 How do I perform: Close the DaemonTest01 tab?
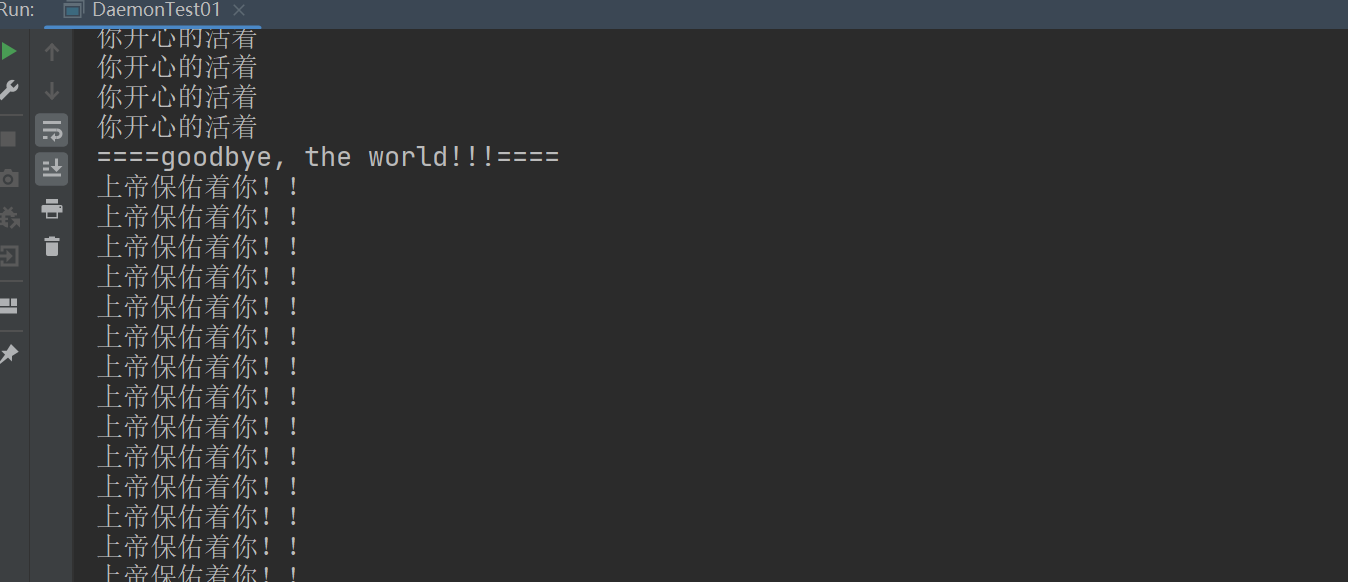[x=238, y=11]
